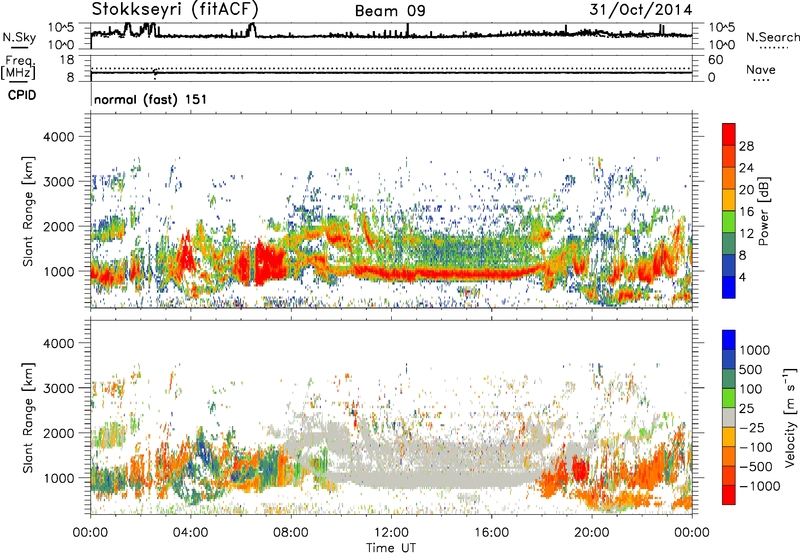Select the CPID row label
Screen dimensions: 800x554
[x=22, y=95]
